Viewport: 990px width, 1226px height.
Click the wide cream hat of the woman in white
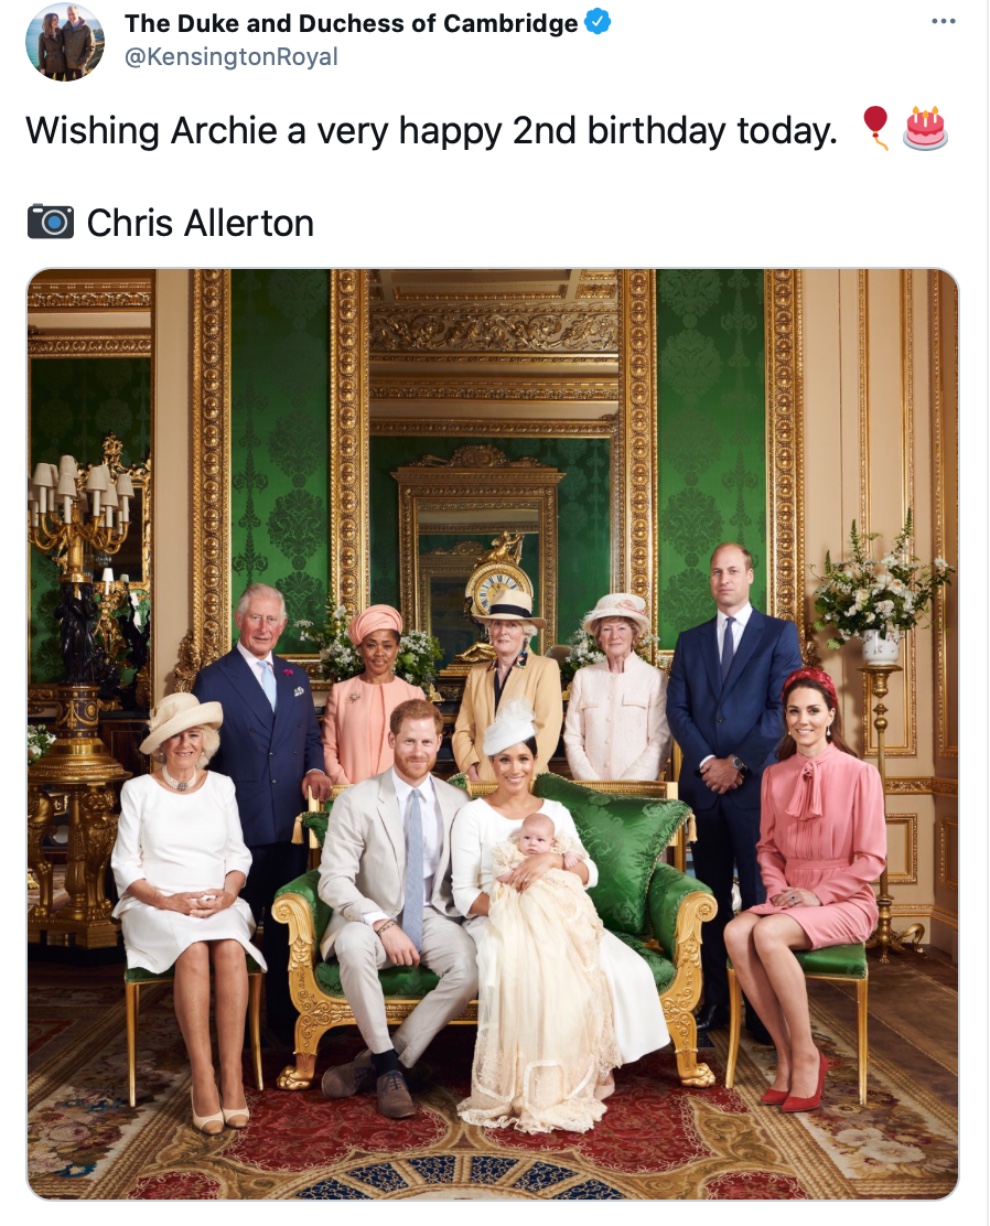tap(180, 718)
